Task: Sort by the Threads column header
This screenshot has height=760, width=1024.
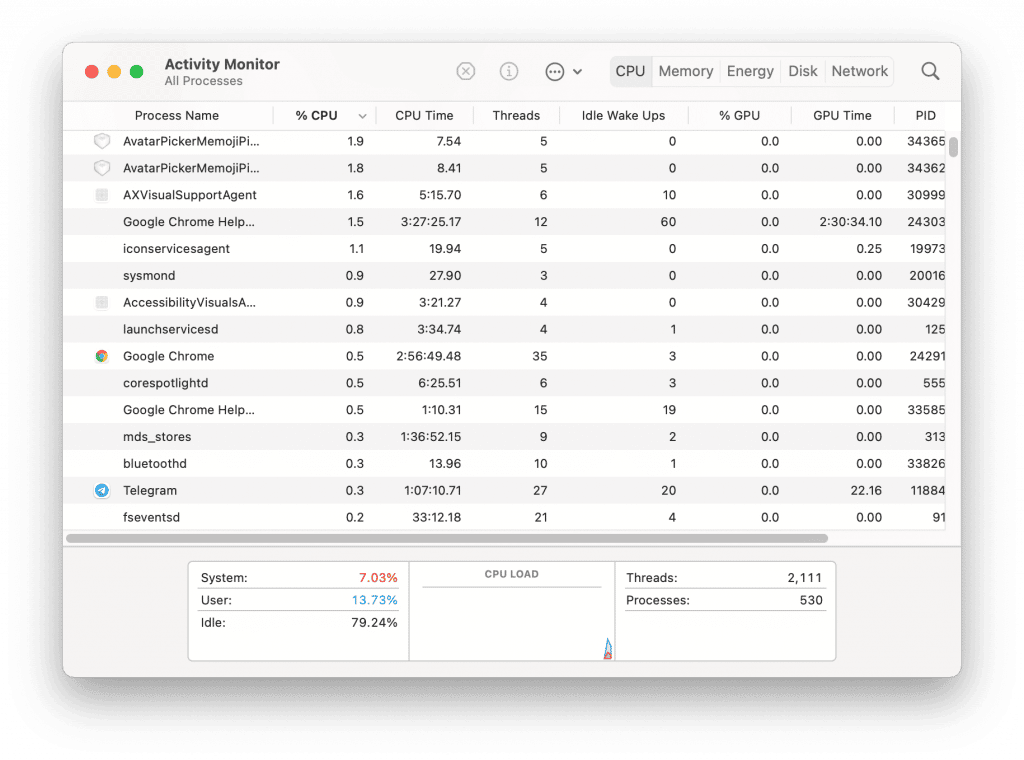Action: pos(516,116)
